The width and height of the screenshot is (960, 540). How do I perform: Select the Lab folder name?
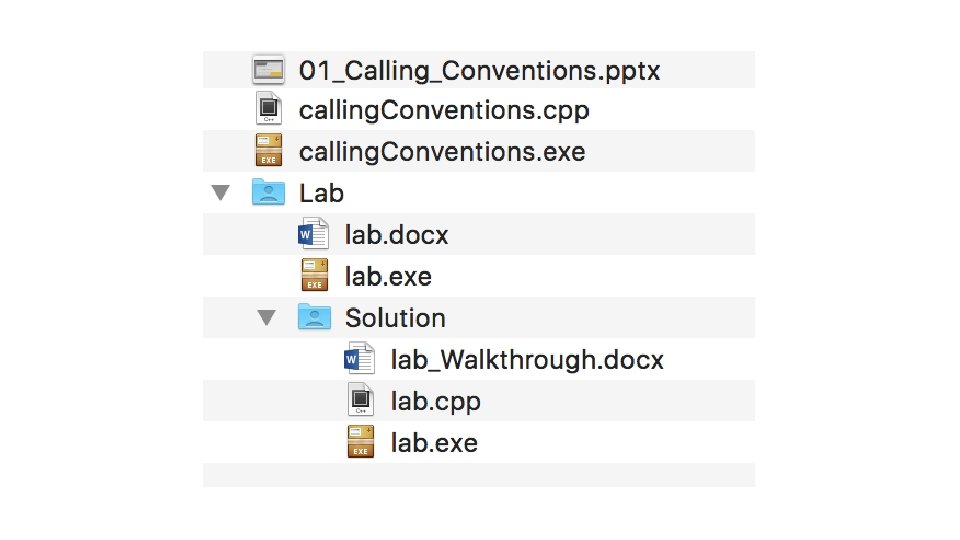click(322, 193)
